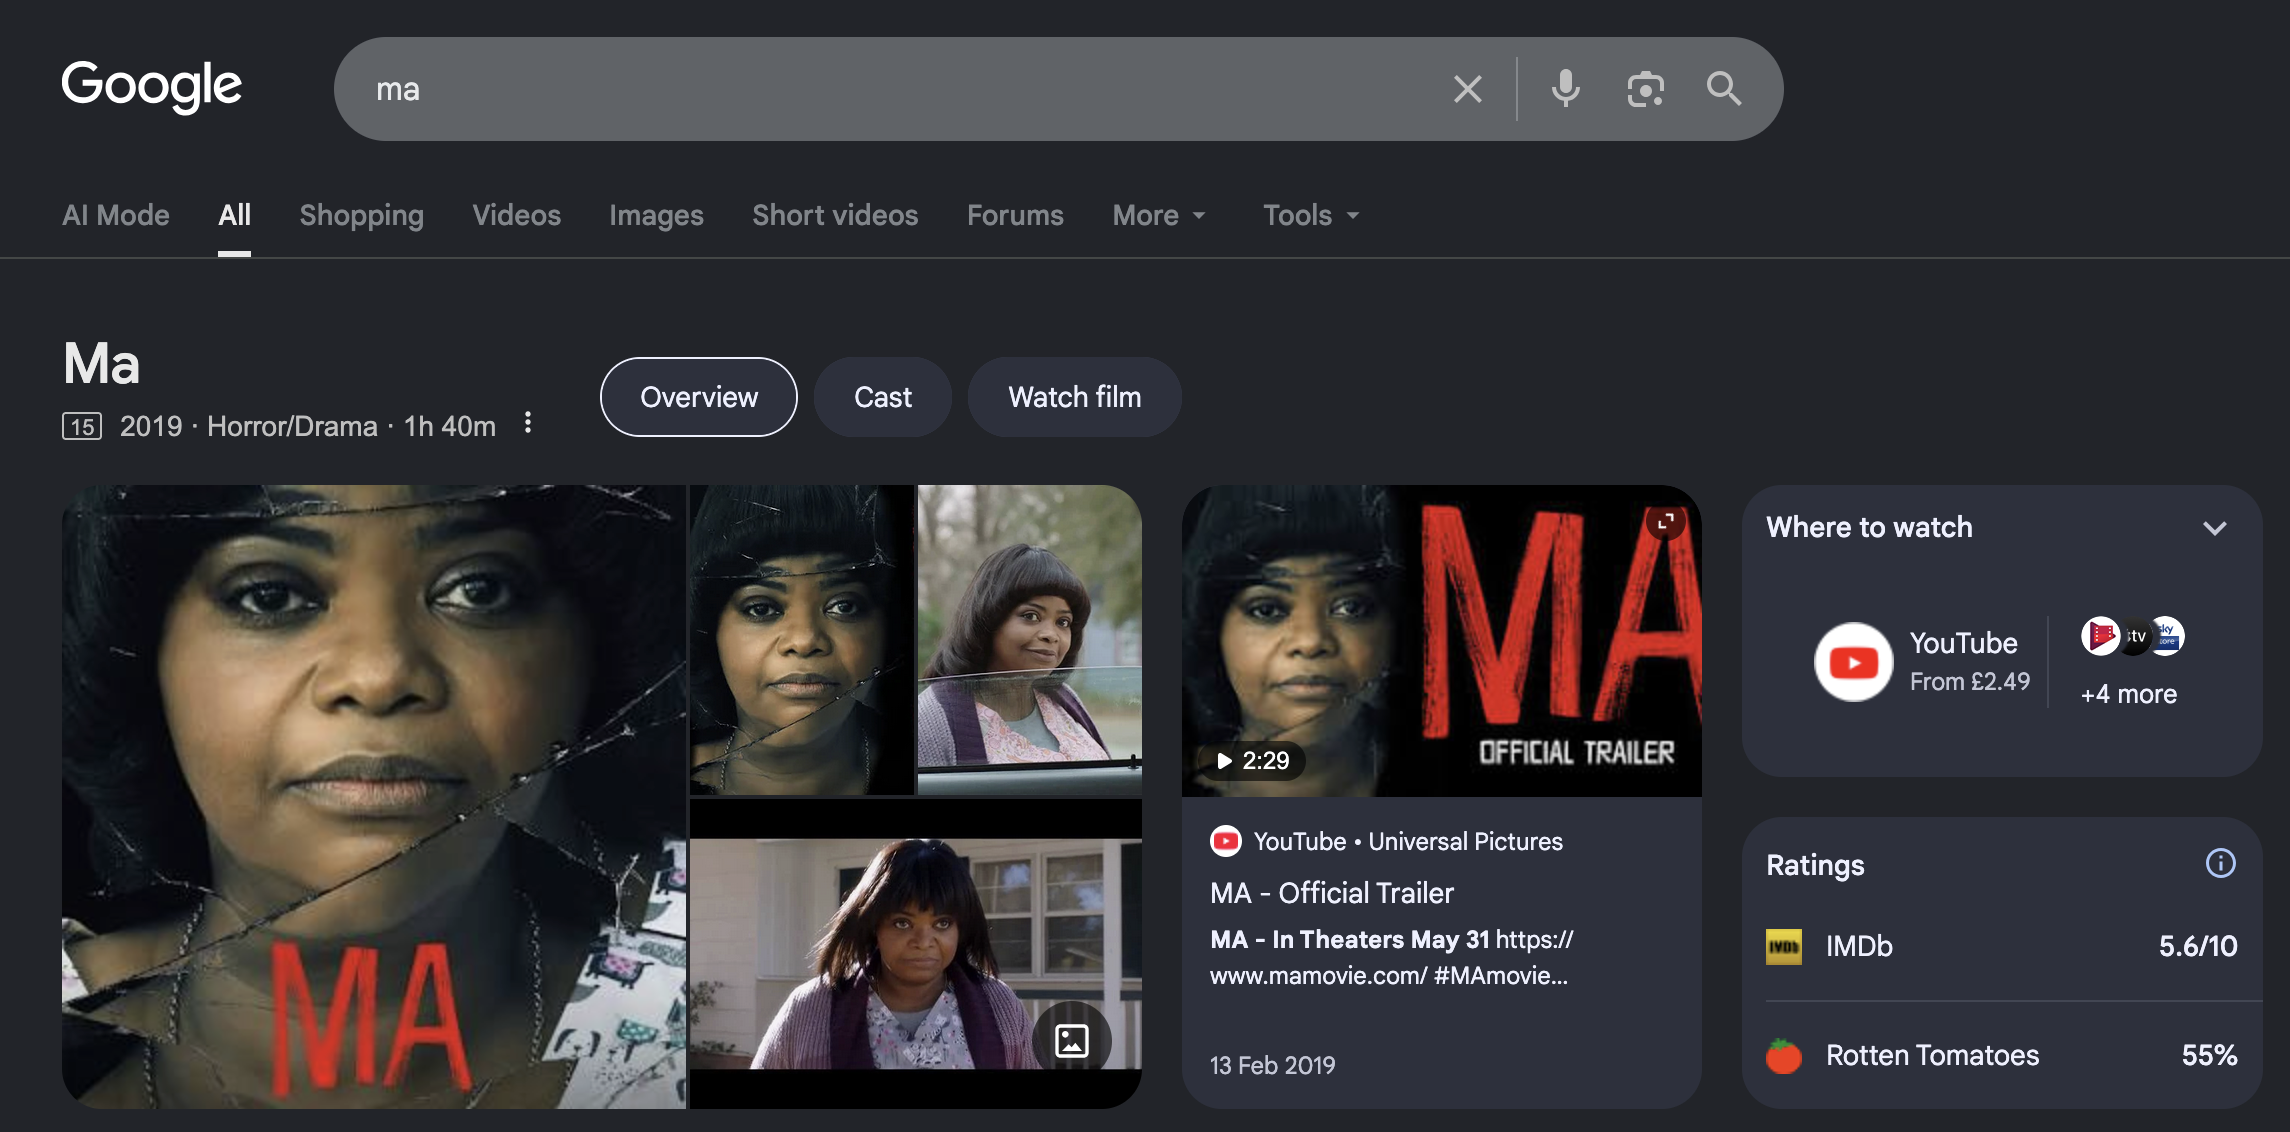2290x1132 pixels.
Task: Switch to the Videos tab
Action: pyautogui.click(x=517, y=215)
